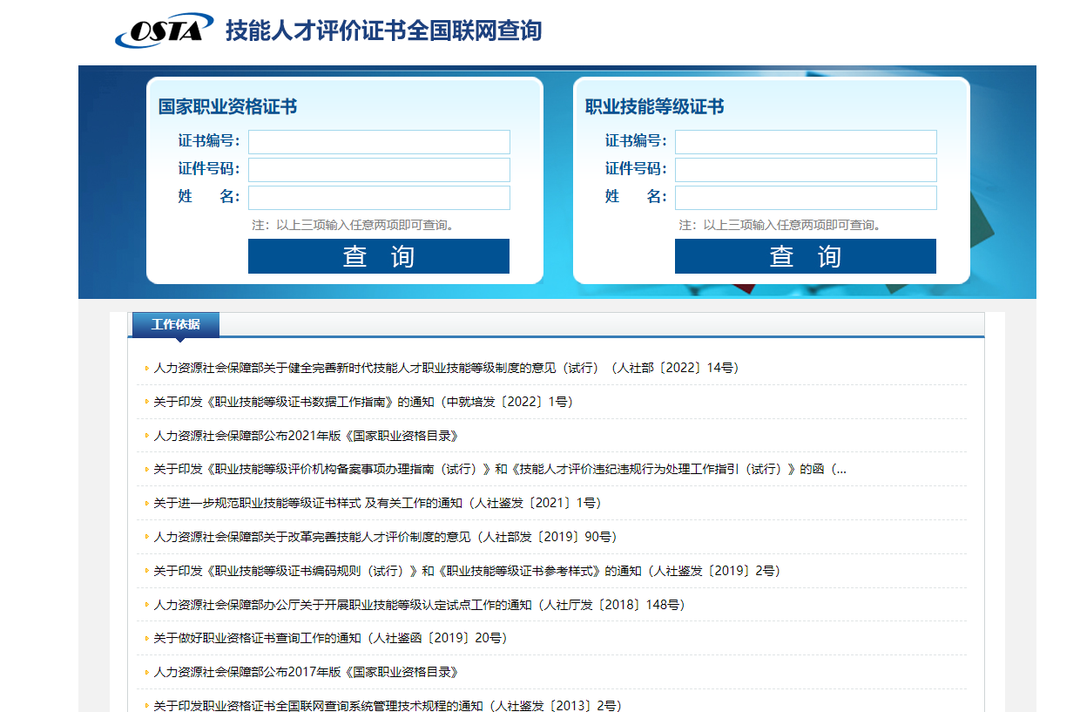The image size is (1080, 712).
Task: Open 人社鉴发〔2019〕2号 notice link
Action: click(x=466, y=570)
